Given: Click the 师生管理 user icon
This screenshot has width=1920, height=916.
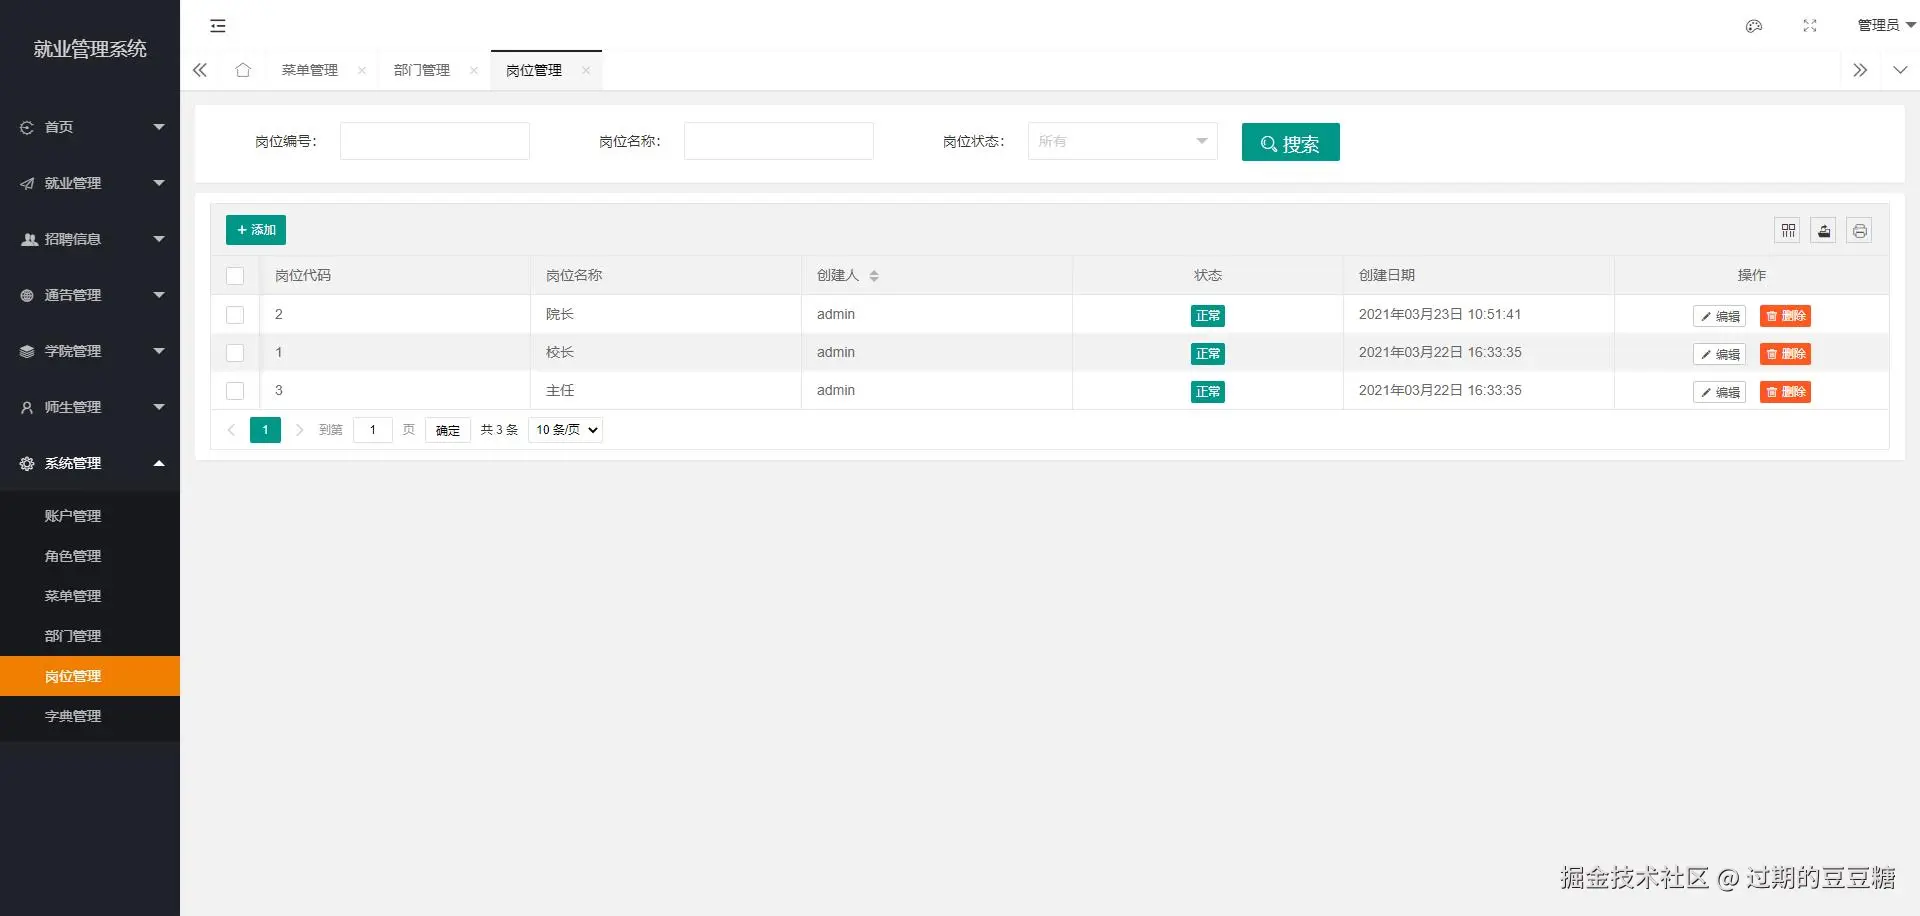Looking at the screenshot, I should click(27, 407).
